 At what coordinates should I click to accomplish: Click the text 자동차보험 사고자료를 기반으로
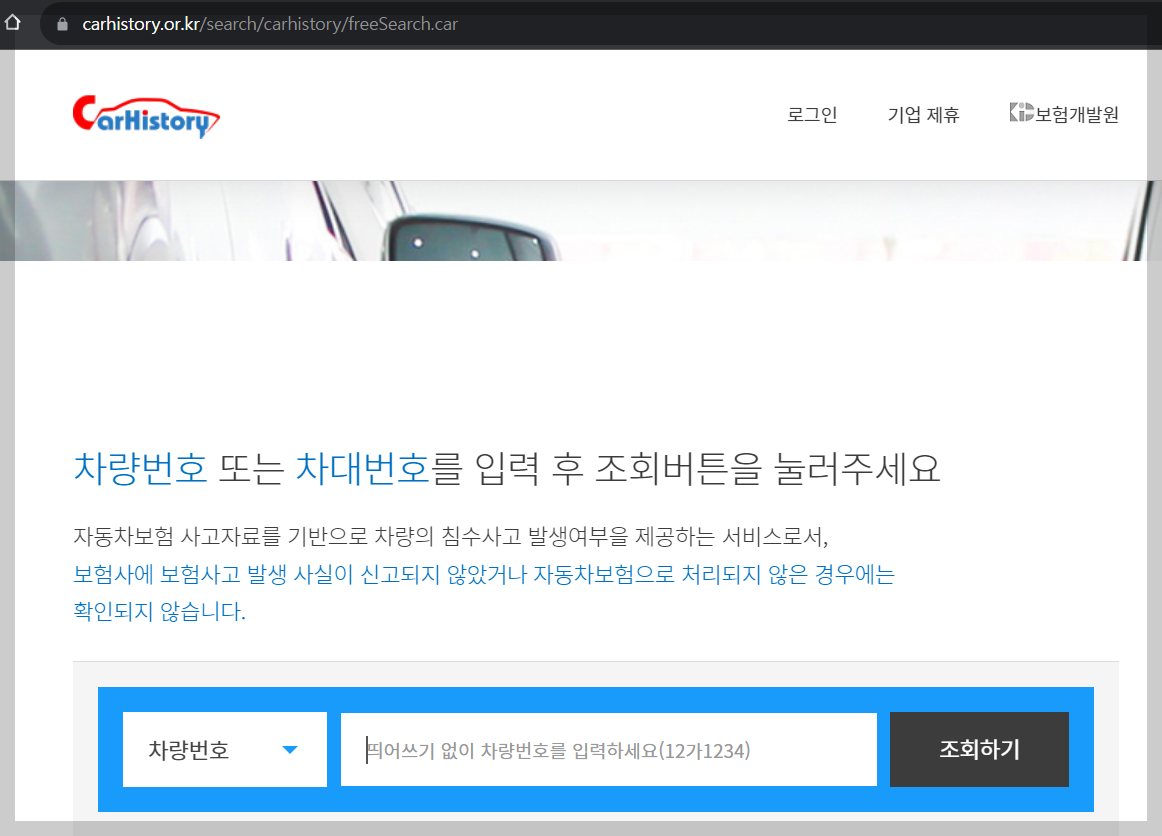tap(220, 536)
